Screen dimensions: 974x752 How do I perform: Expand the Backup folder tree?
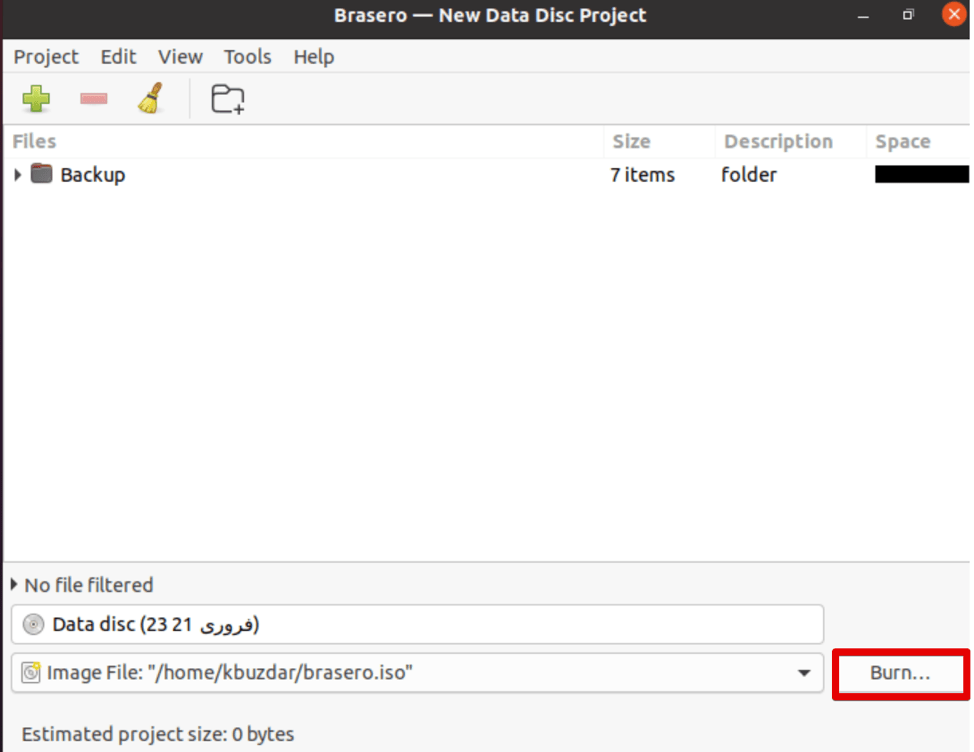click(16, 174)
